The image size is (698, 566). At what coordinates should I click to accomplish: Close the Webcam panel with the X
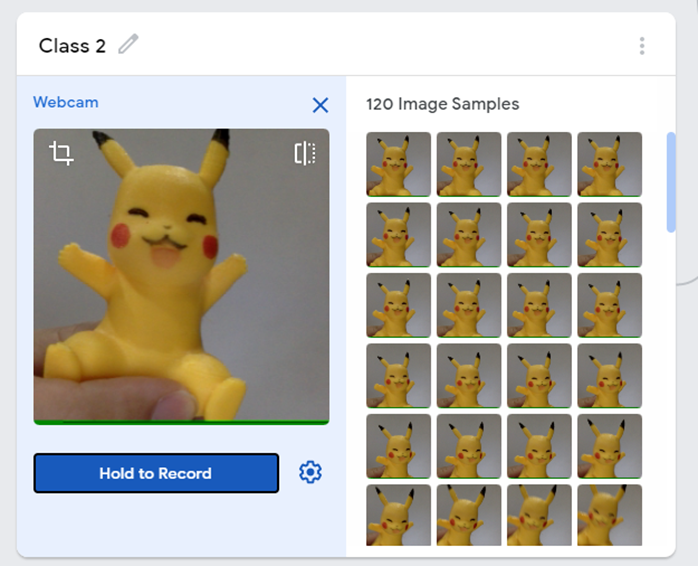pos(320,106)
